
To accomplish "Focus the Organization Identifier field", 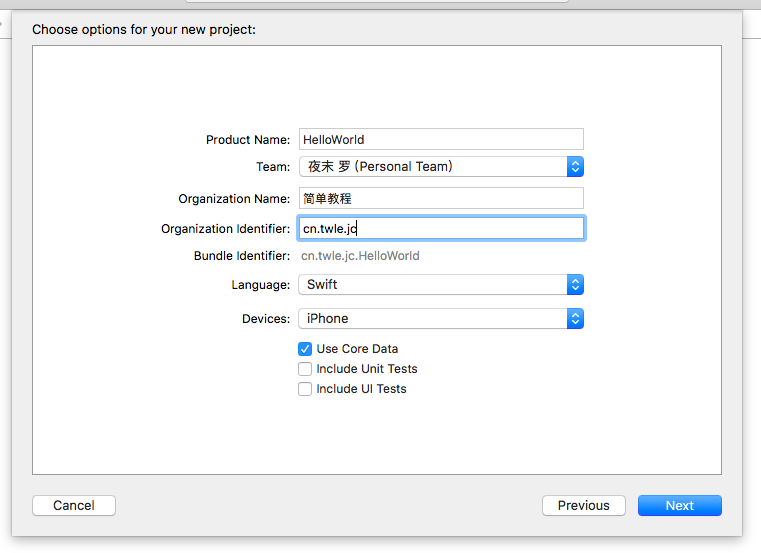I will 440,229.
